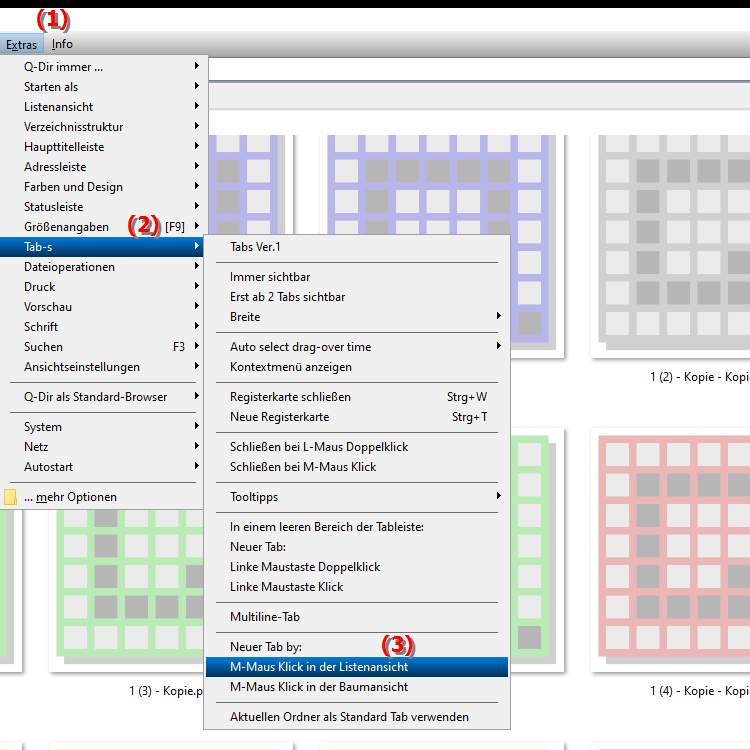750x750 pixels.
Task: Click Neue Registerkarte Strg+T
Action: click(357, 417)
